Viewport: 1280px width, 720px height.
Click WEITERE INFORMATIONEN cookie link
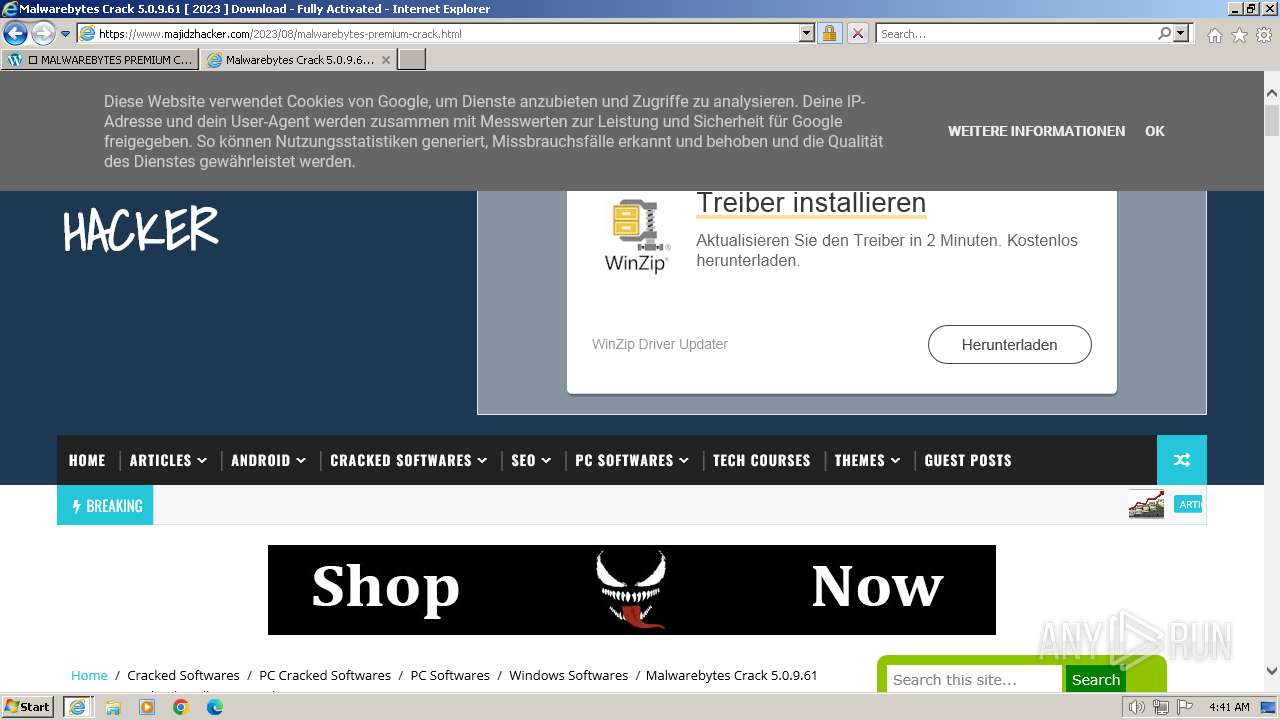1036,131
